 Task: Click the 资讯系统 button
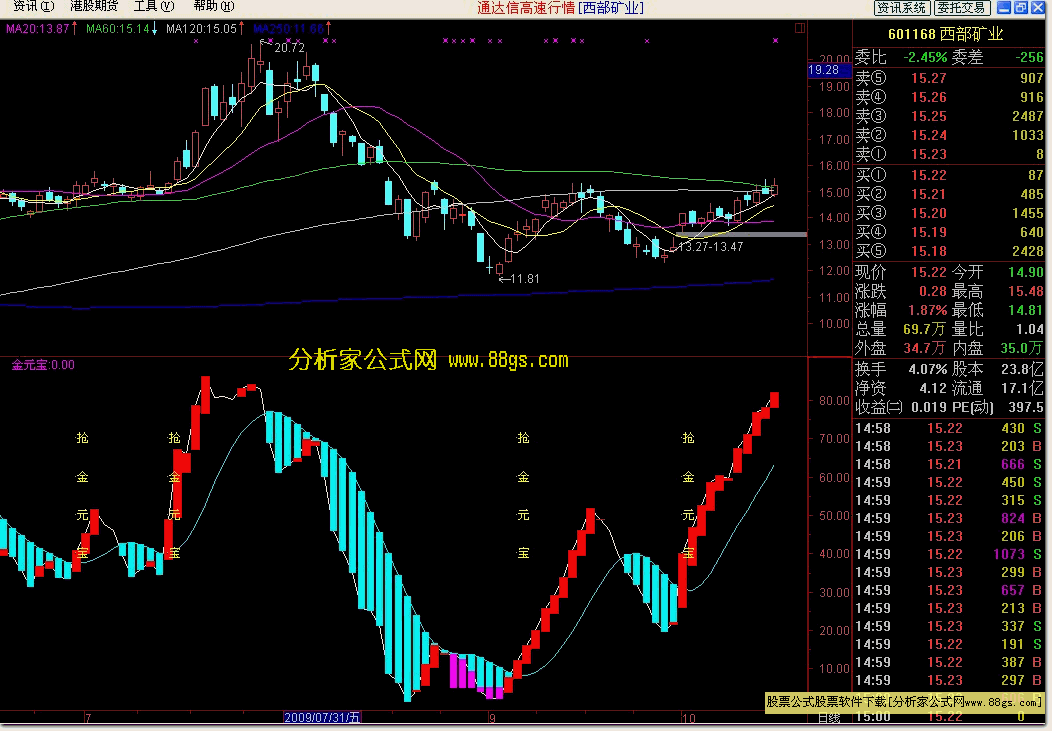click(x=902, y=7)
